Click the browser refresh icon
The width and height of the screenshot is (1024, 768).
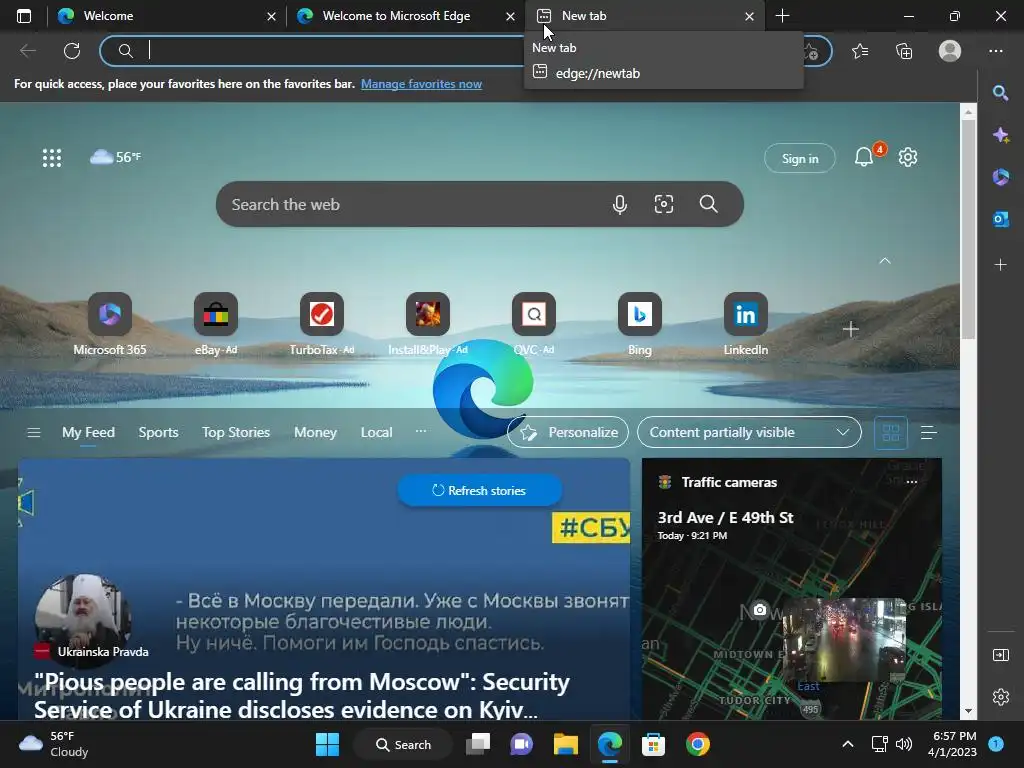pyautogui.click(x=72, y=51)
